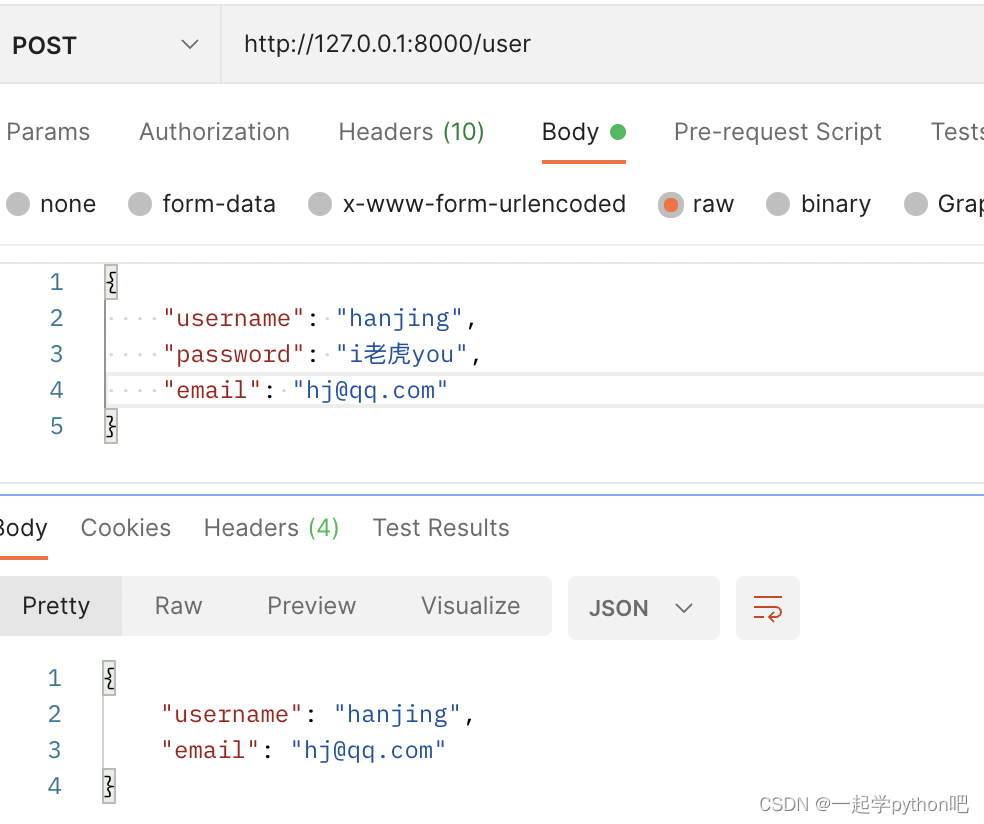Click the request URL input field

(x=600, y=44)
